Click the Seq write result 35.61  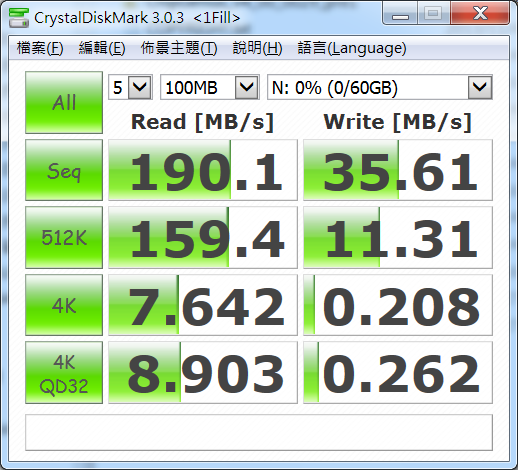pyautogui.click(x=398, y=170)
